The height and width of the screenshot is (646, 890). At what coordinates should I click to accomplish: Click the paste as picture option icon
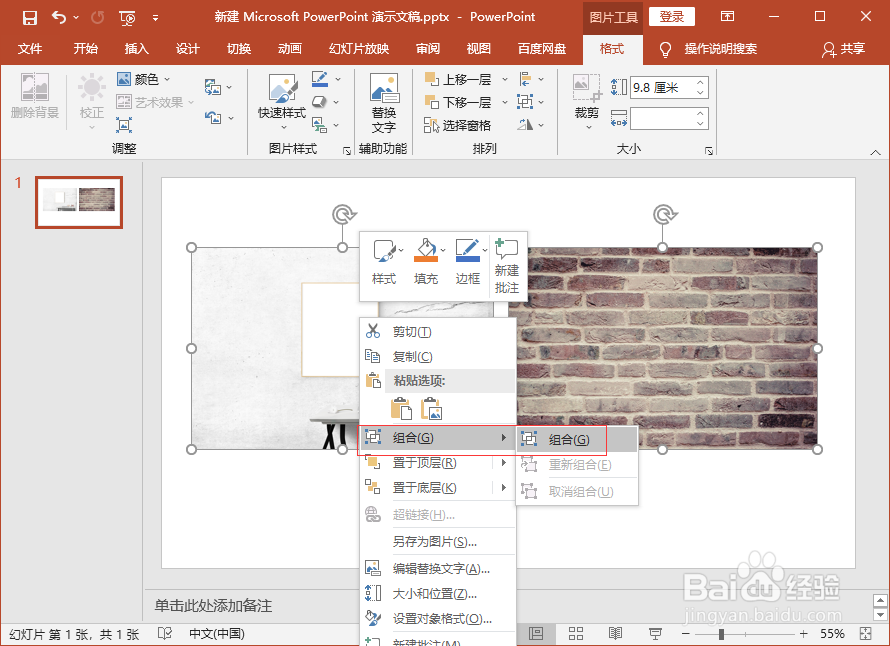point(431,408)
